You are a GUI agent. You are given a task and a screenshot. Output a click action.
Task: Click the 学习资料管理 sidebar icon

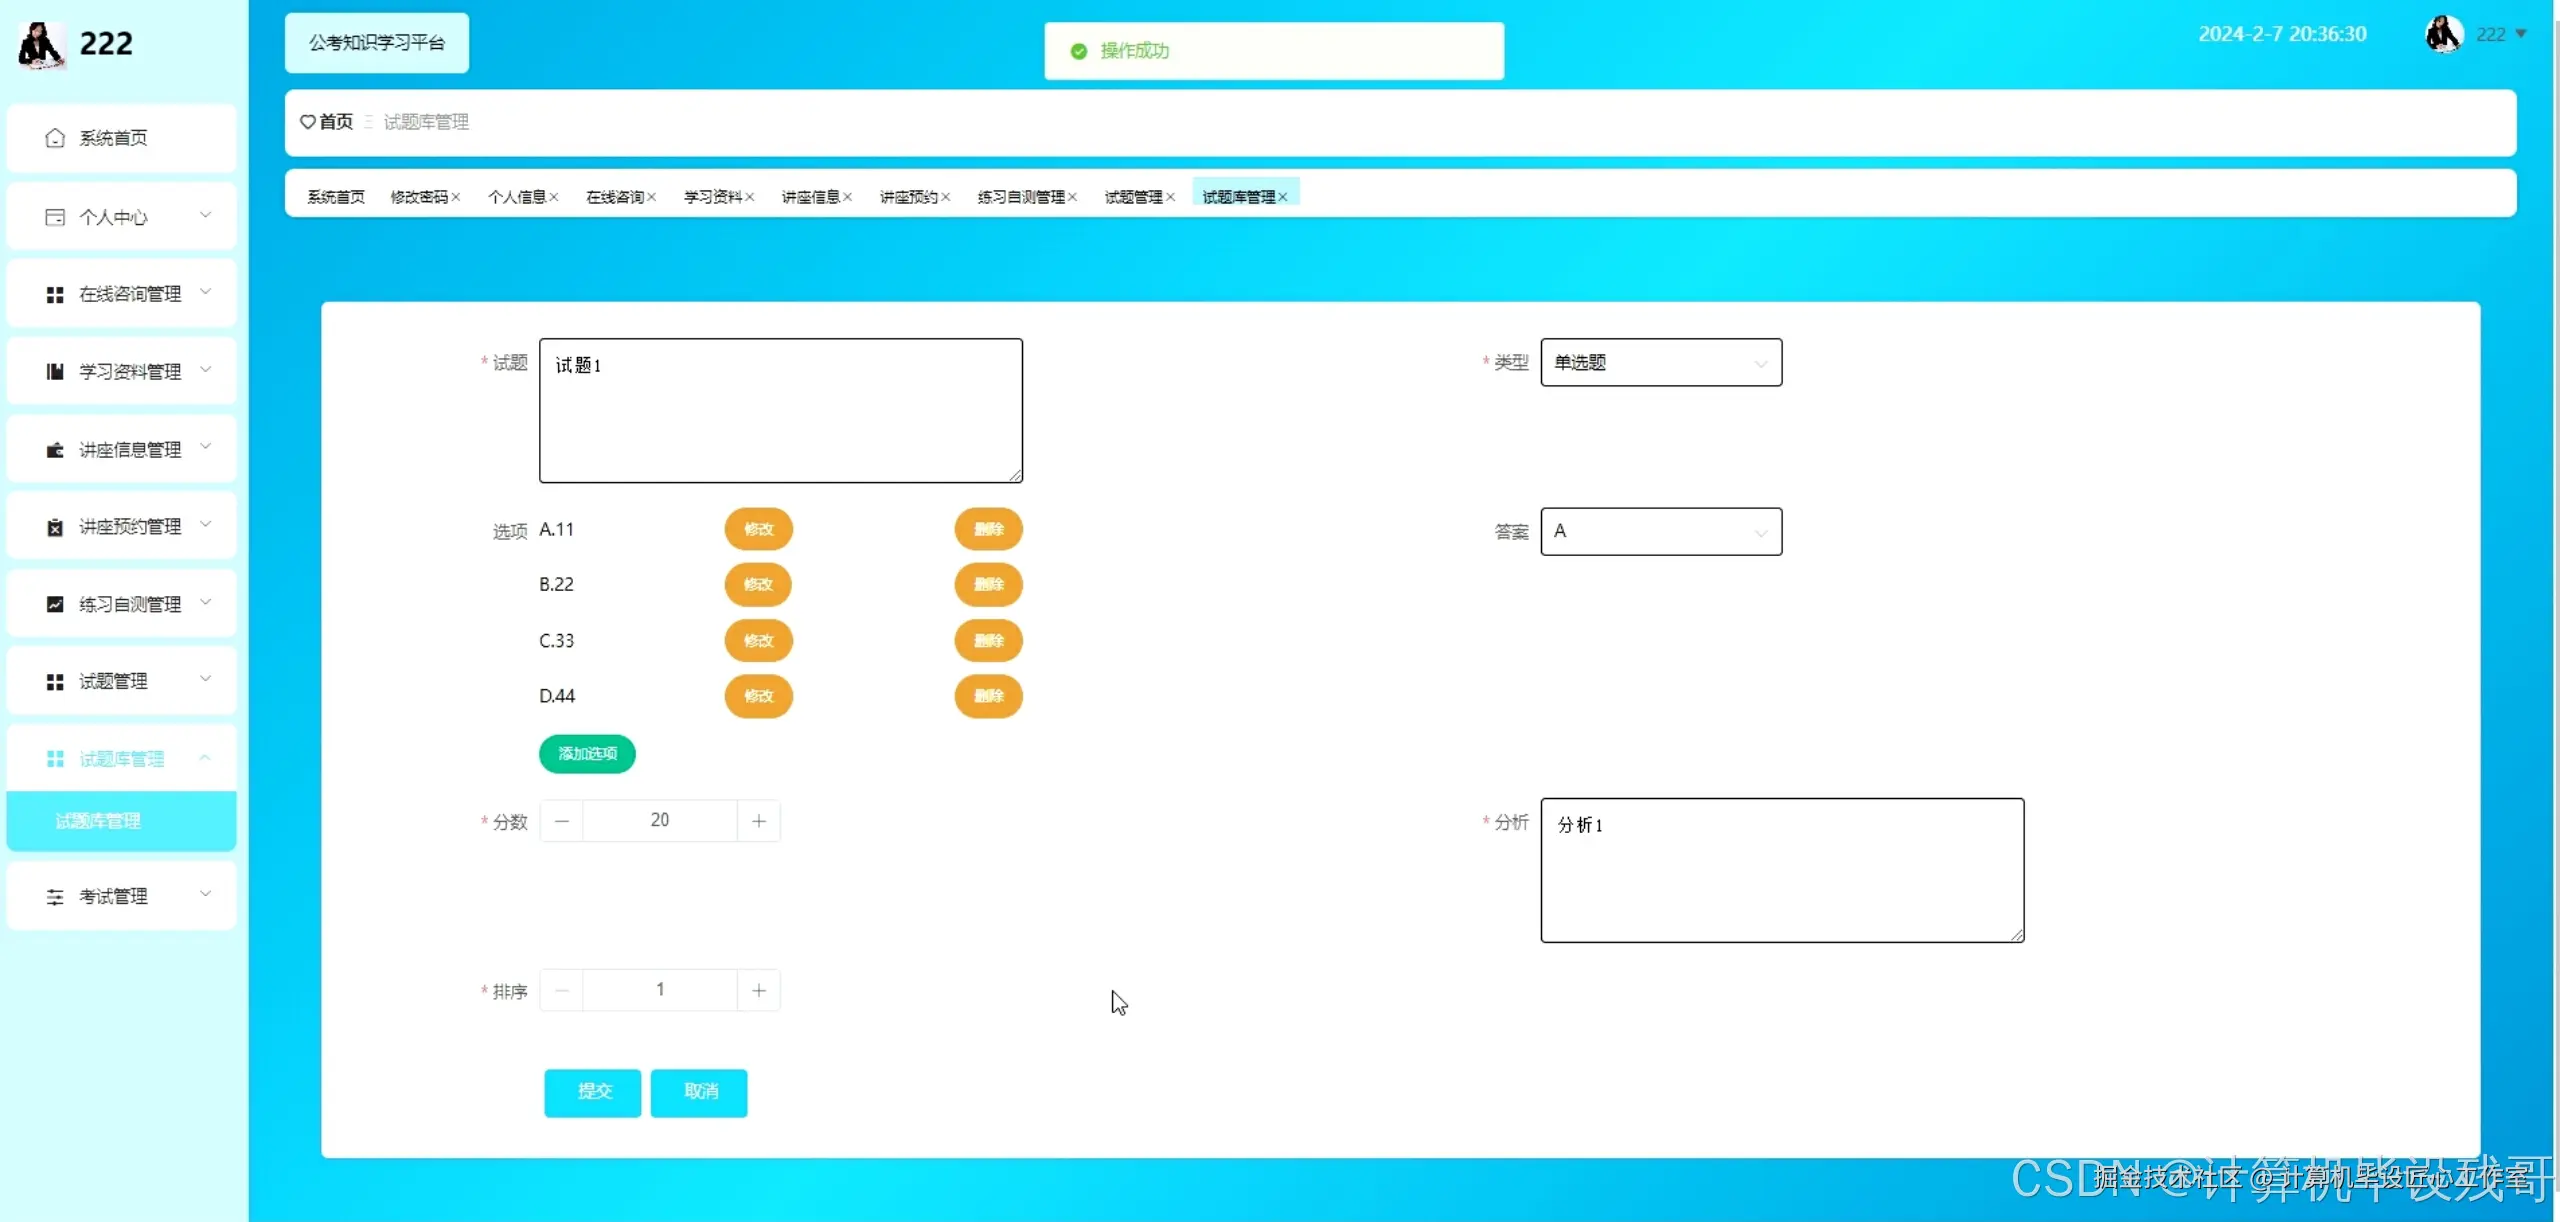coord(55,372)
